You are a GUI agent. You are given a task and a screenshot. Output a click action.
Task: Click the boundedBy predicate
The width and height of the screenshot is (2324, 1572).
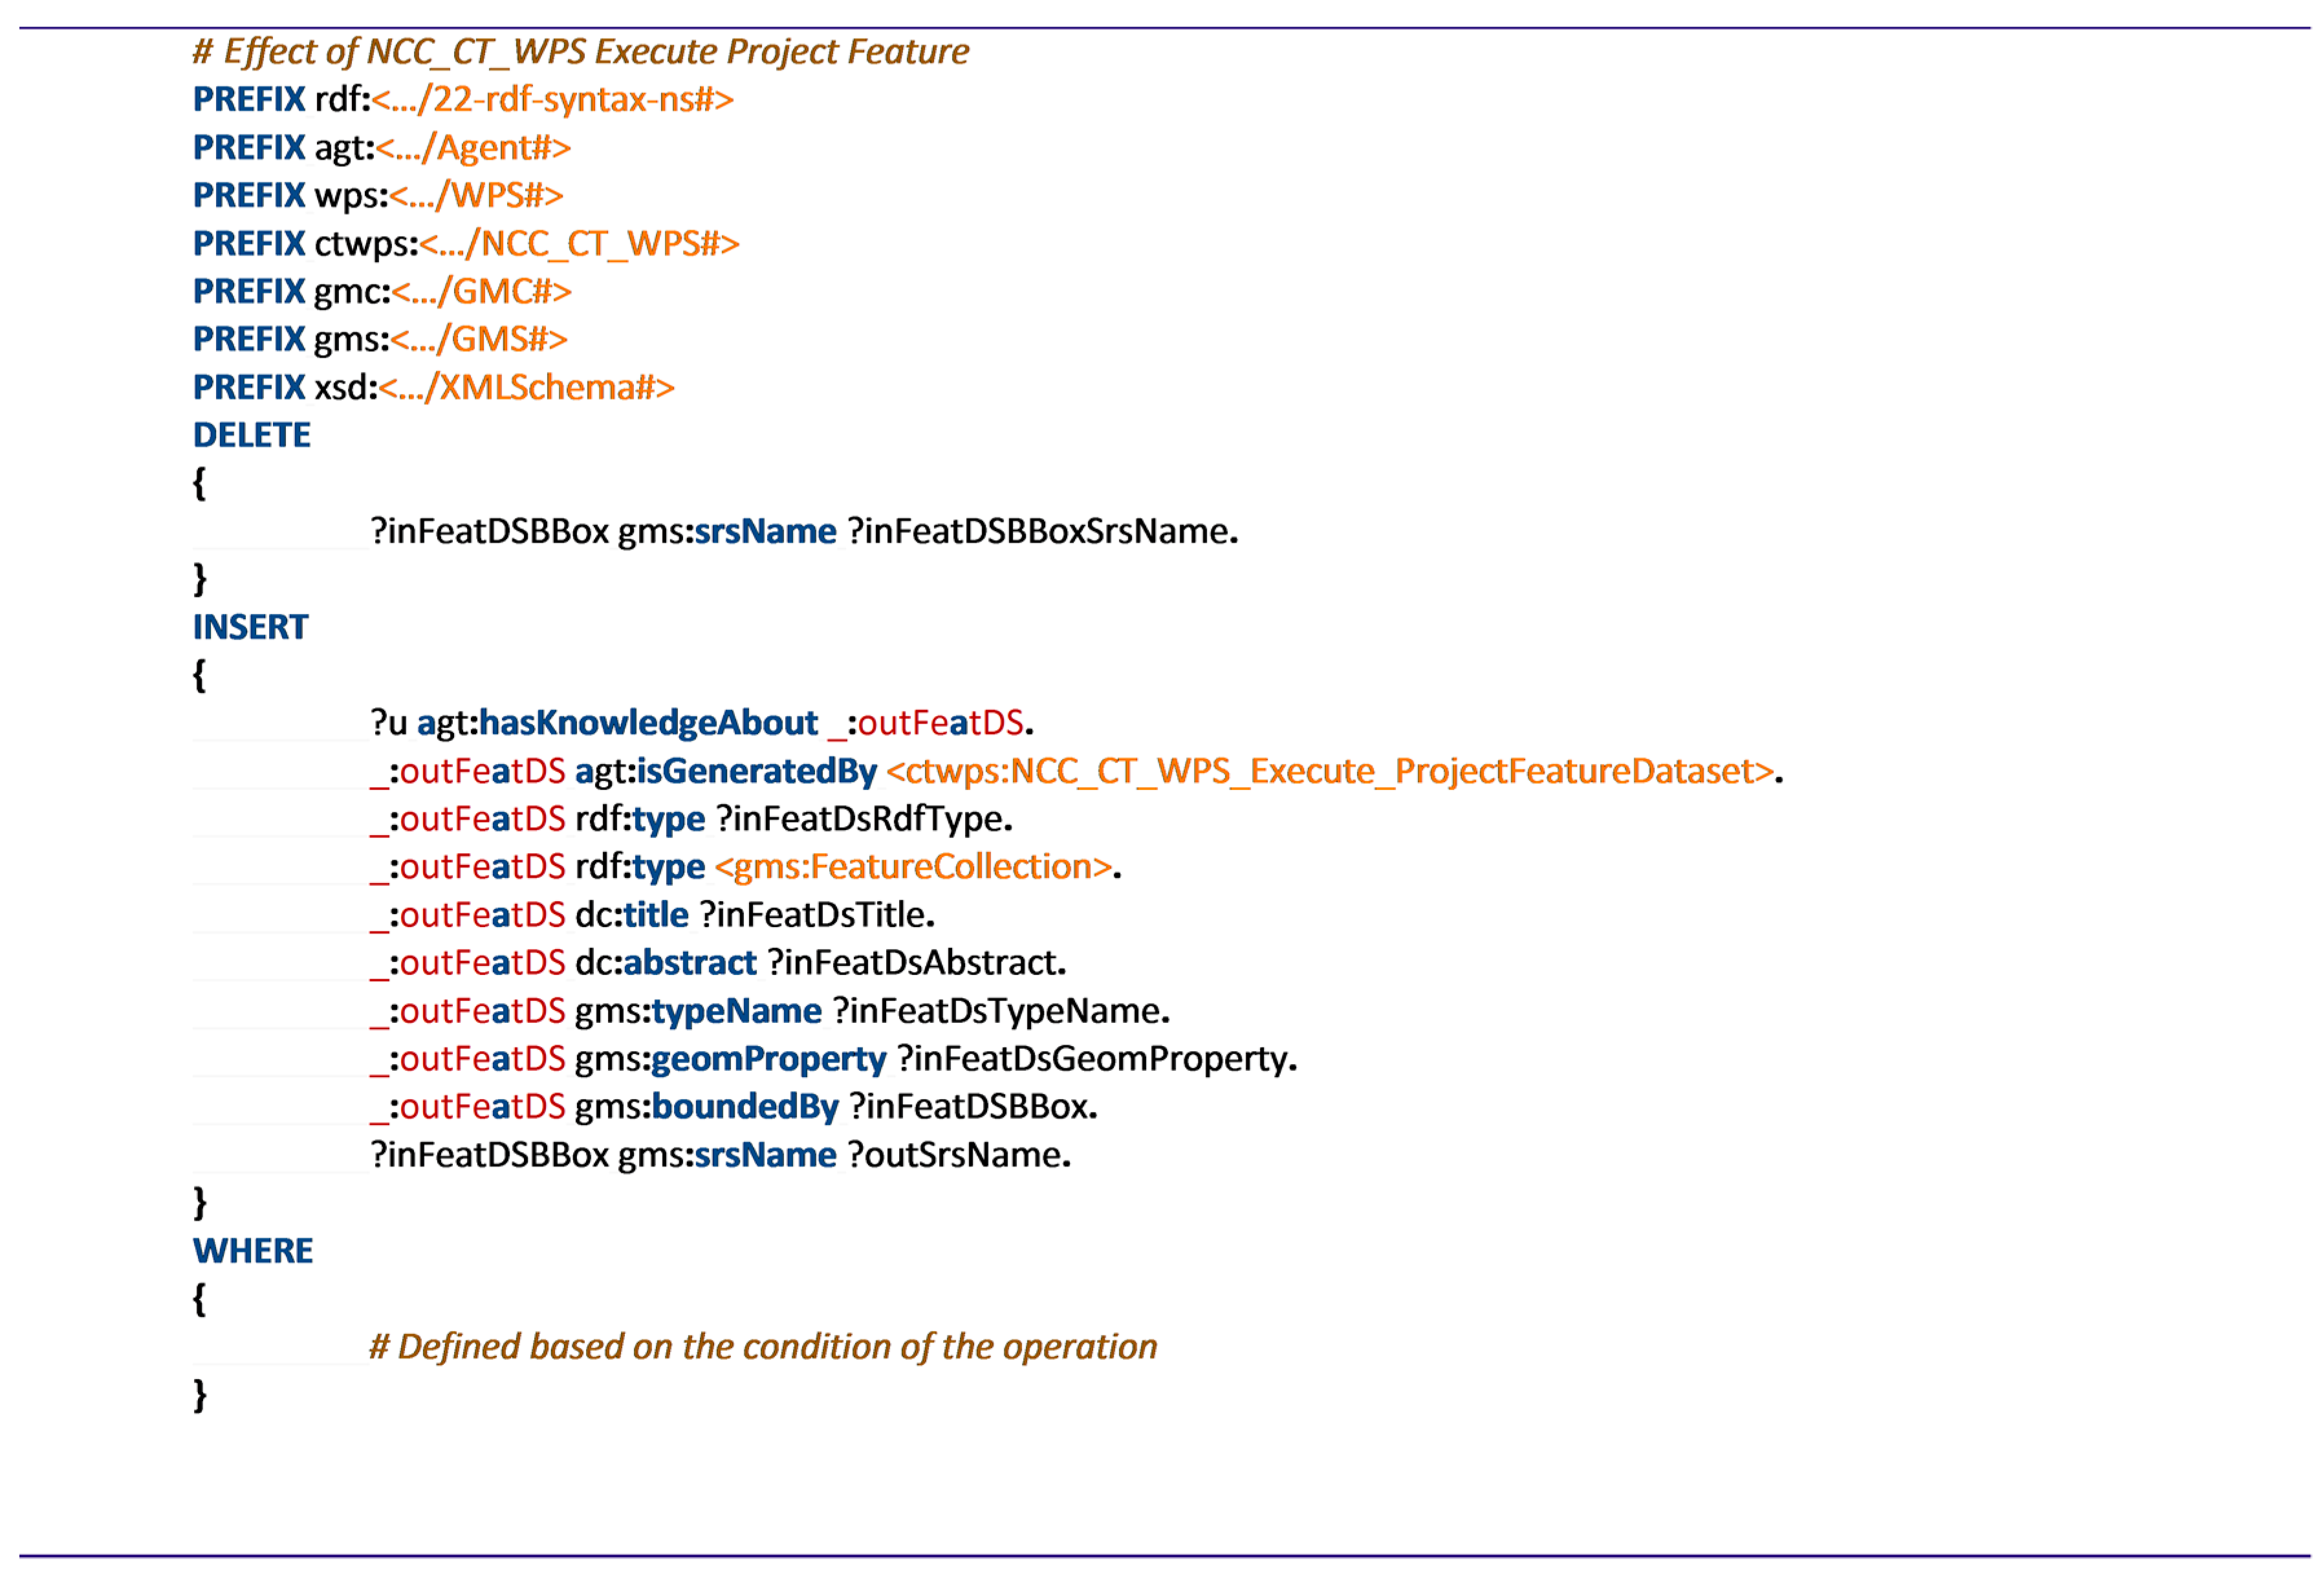[x=745, y=1107]
